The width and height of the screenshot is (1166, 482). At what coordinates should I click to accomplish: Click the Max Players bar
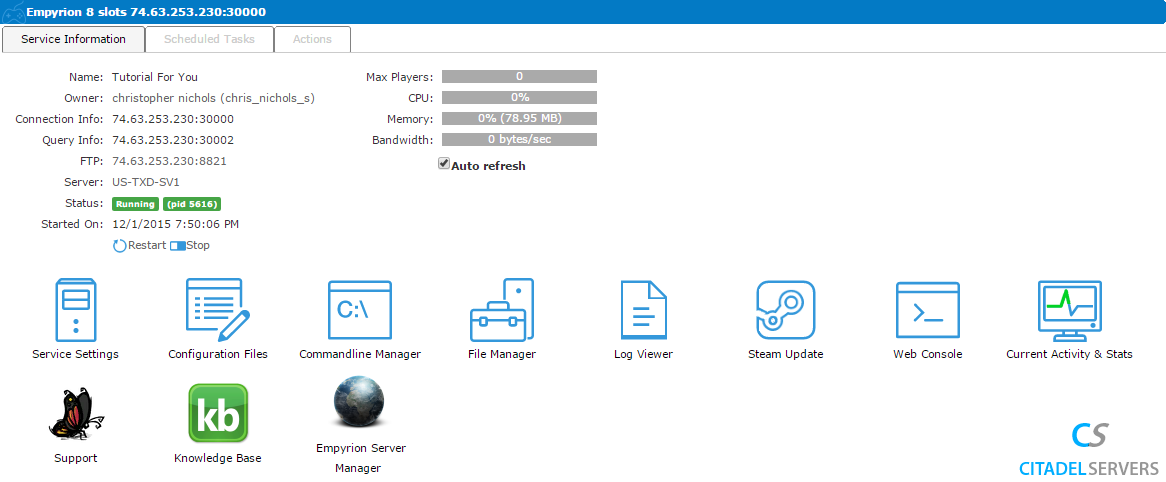(520, 77)
